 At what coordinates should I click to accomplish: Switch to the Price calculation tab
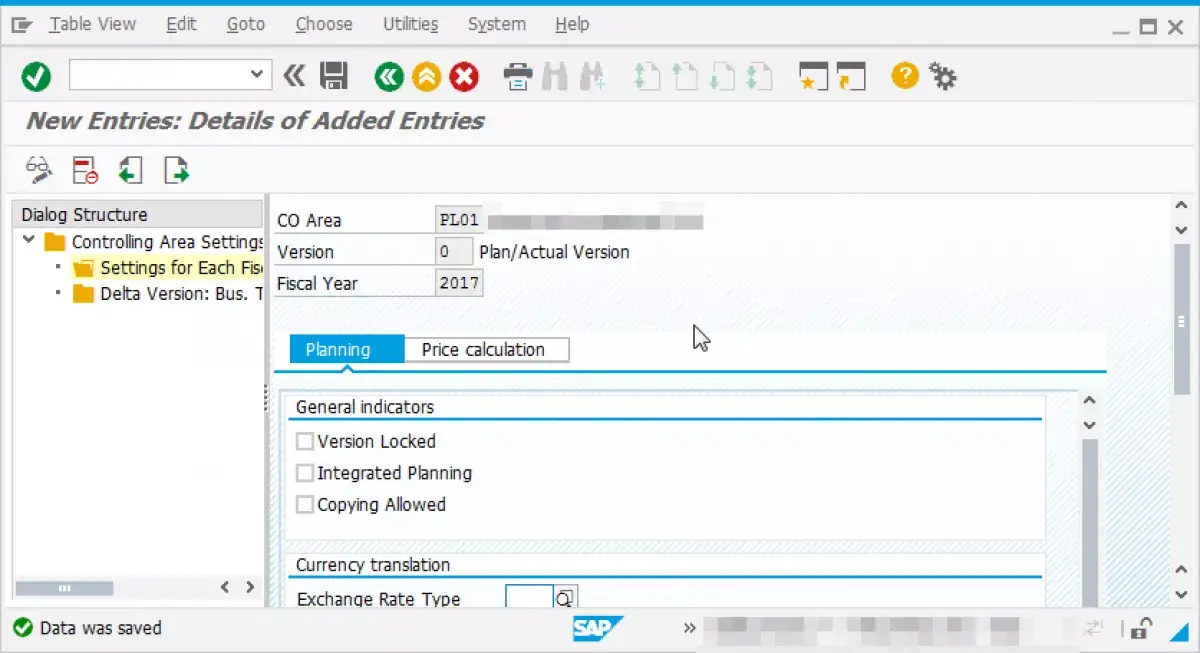[x=487, y=349]
